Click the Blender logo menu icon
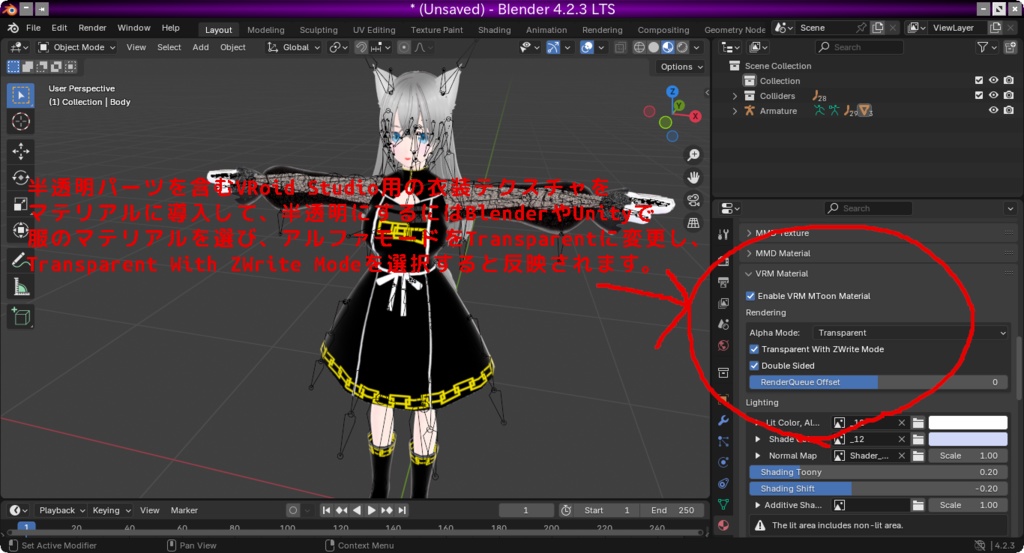This screenshot has width=1024, height=553. pyautogui.click(x=12, y=28)
